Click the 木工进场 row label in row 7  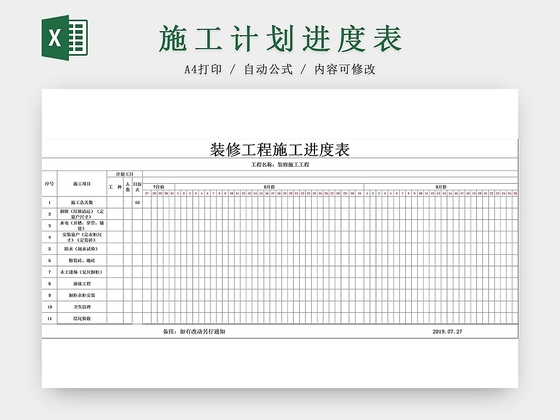(82, 272)
